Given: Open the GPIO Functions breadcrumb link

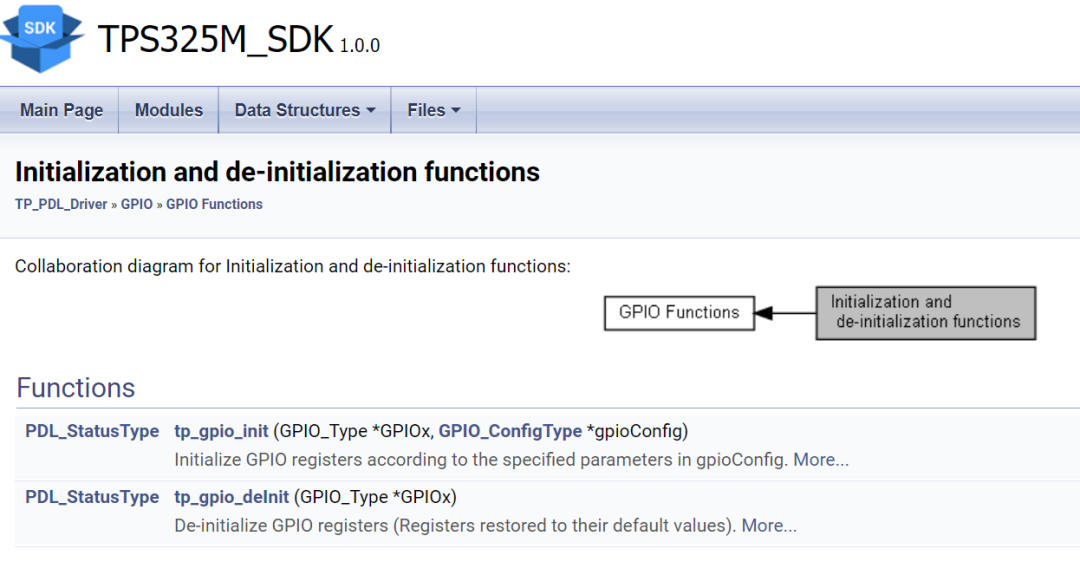Looking at the screenshot, I should [x=214, y=204].
